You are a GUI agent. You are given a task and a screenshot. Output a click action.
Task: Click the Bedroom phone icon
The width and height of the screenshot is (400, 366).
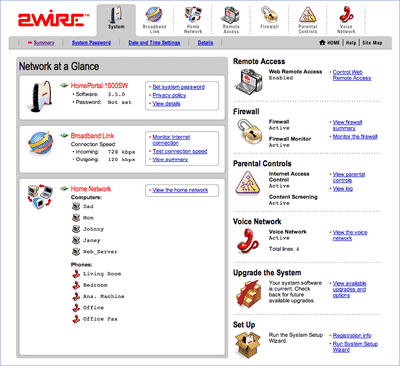pos(76,285)
